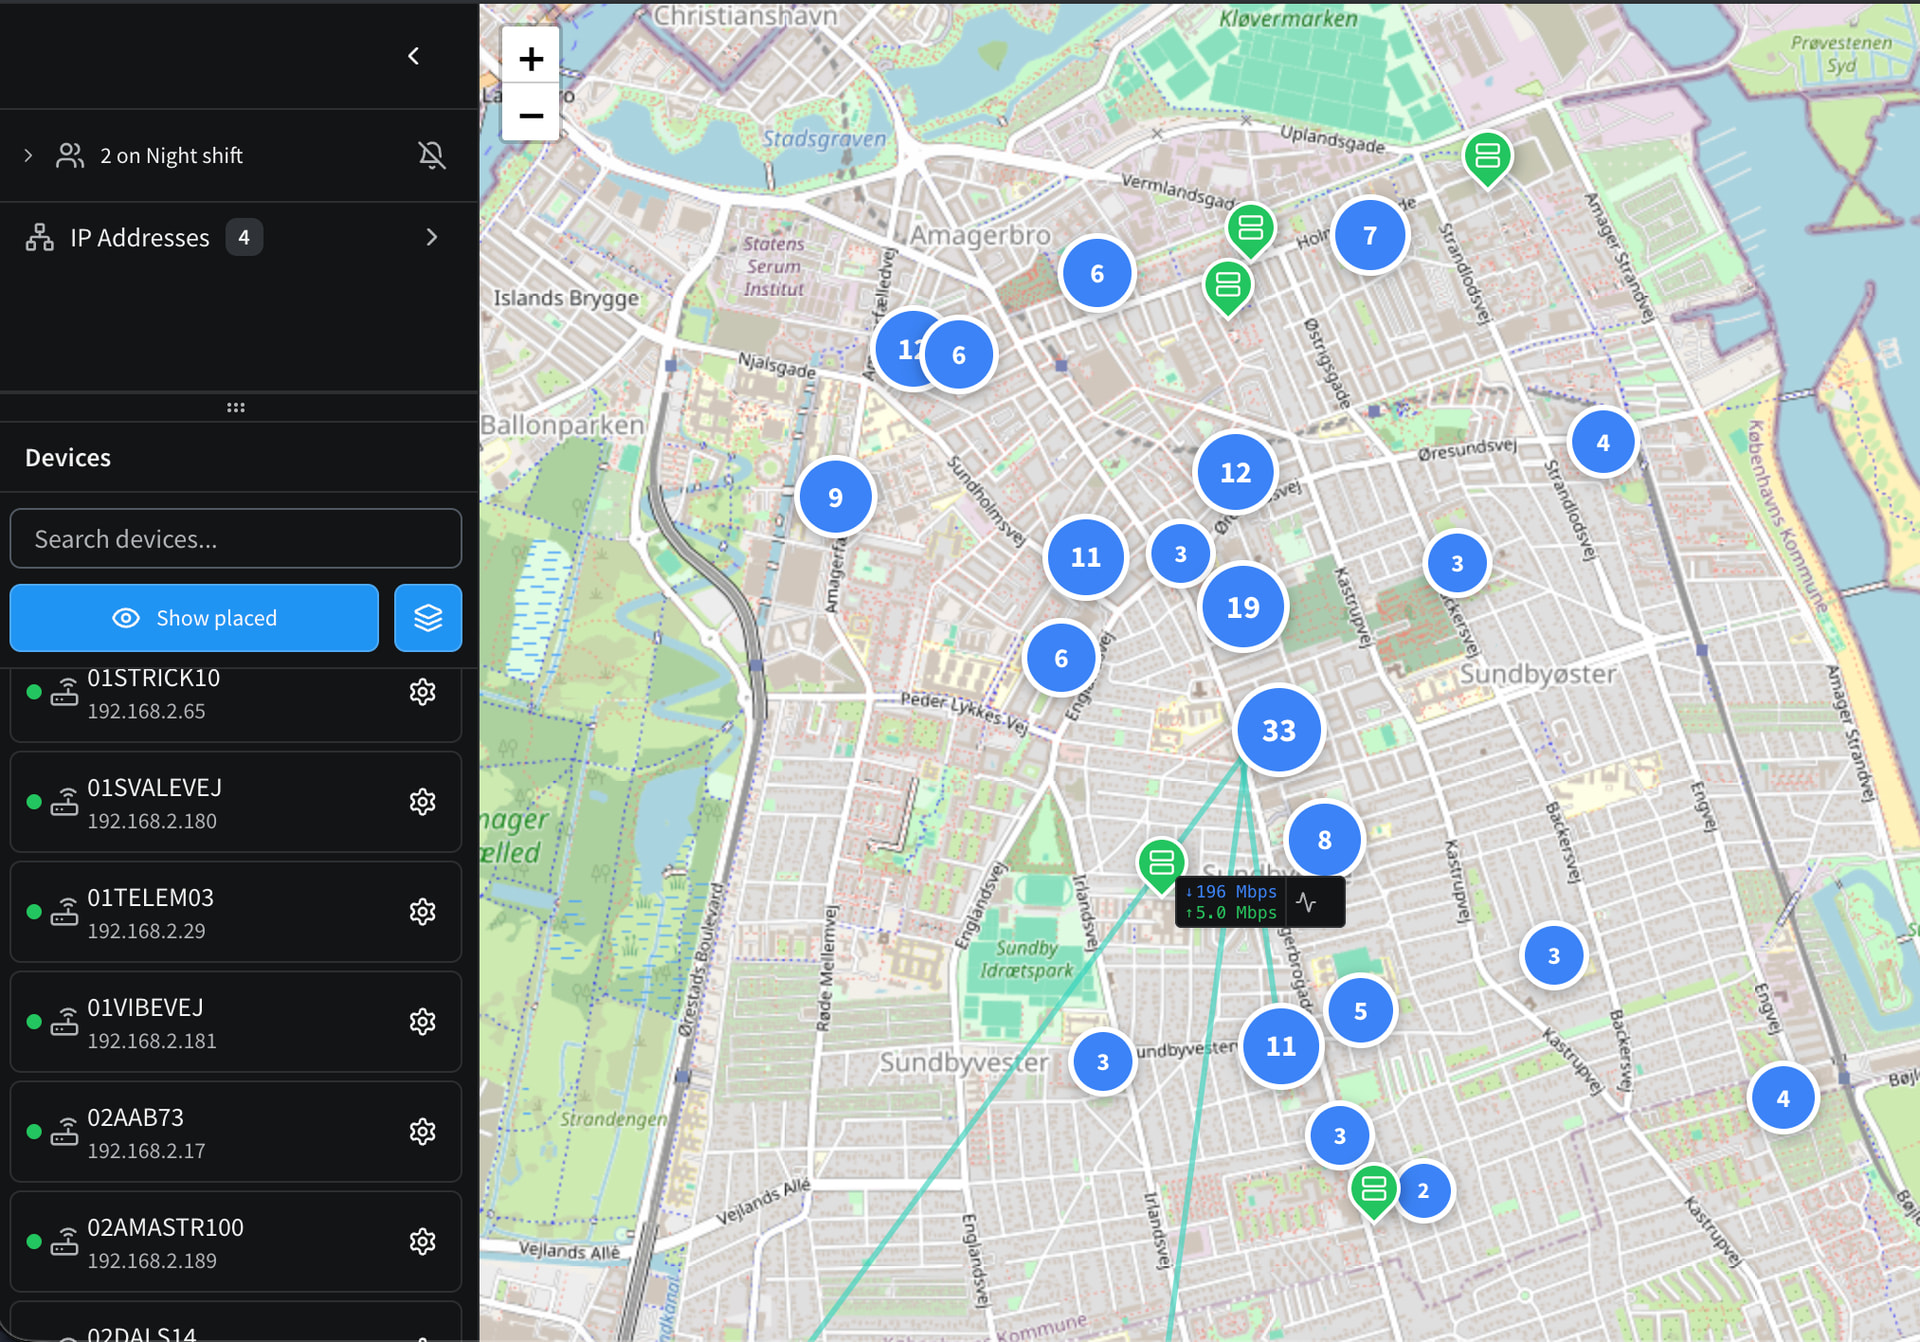The width and height of the screenshot is (1920, 1342).
Task: Click green server marker near Uplandsgade
Action: (x=1487, y=158)
